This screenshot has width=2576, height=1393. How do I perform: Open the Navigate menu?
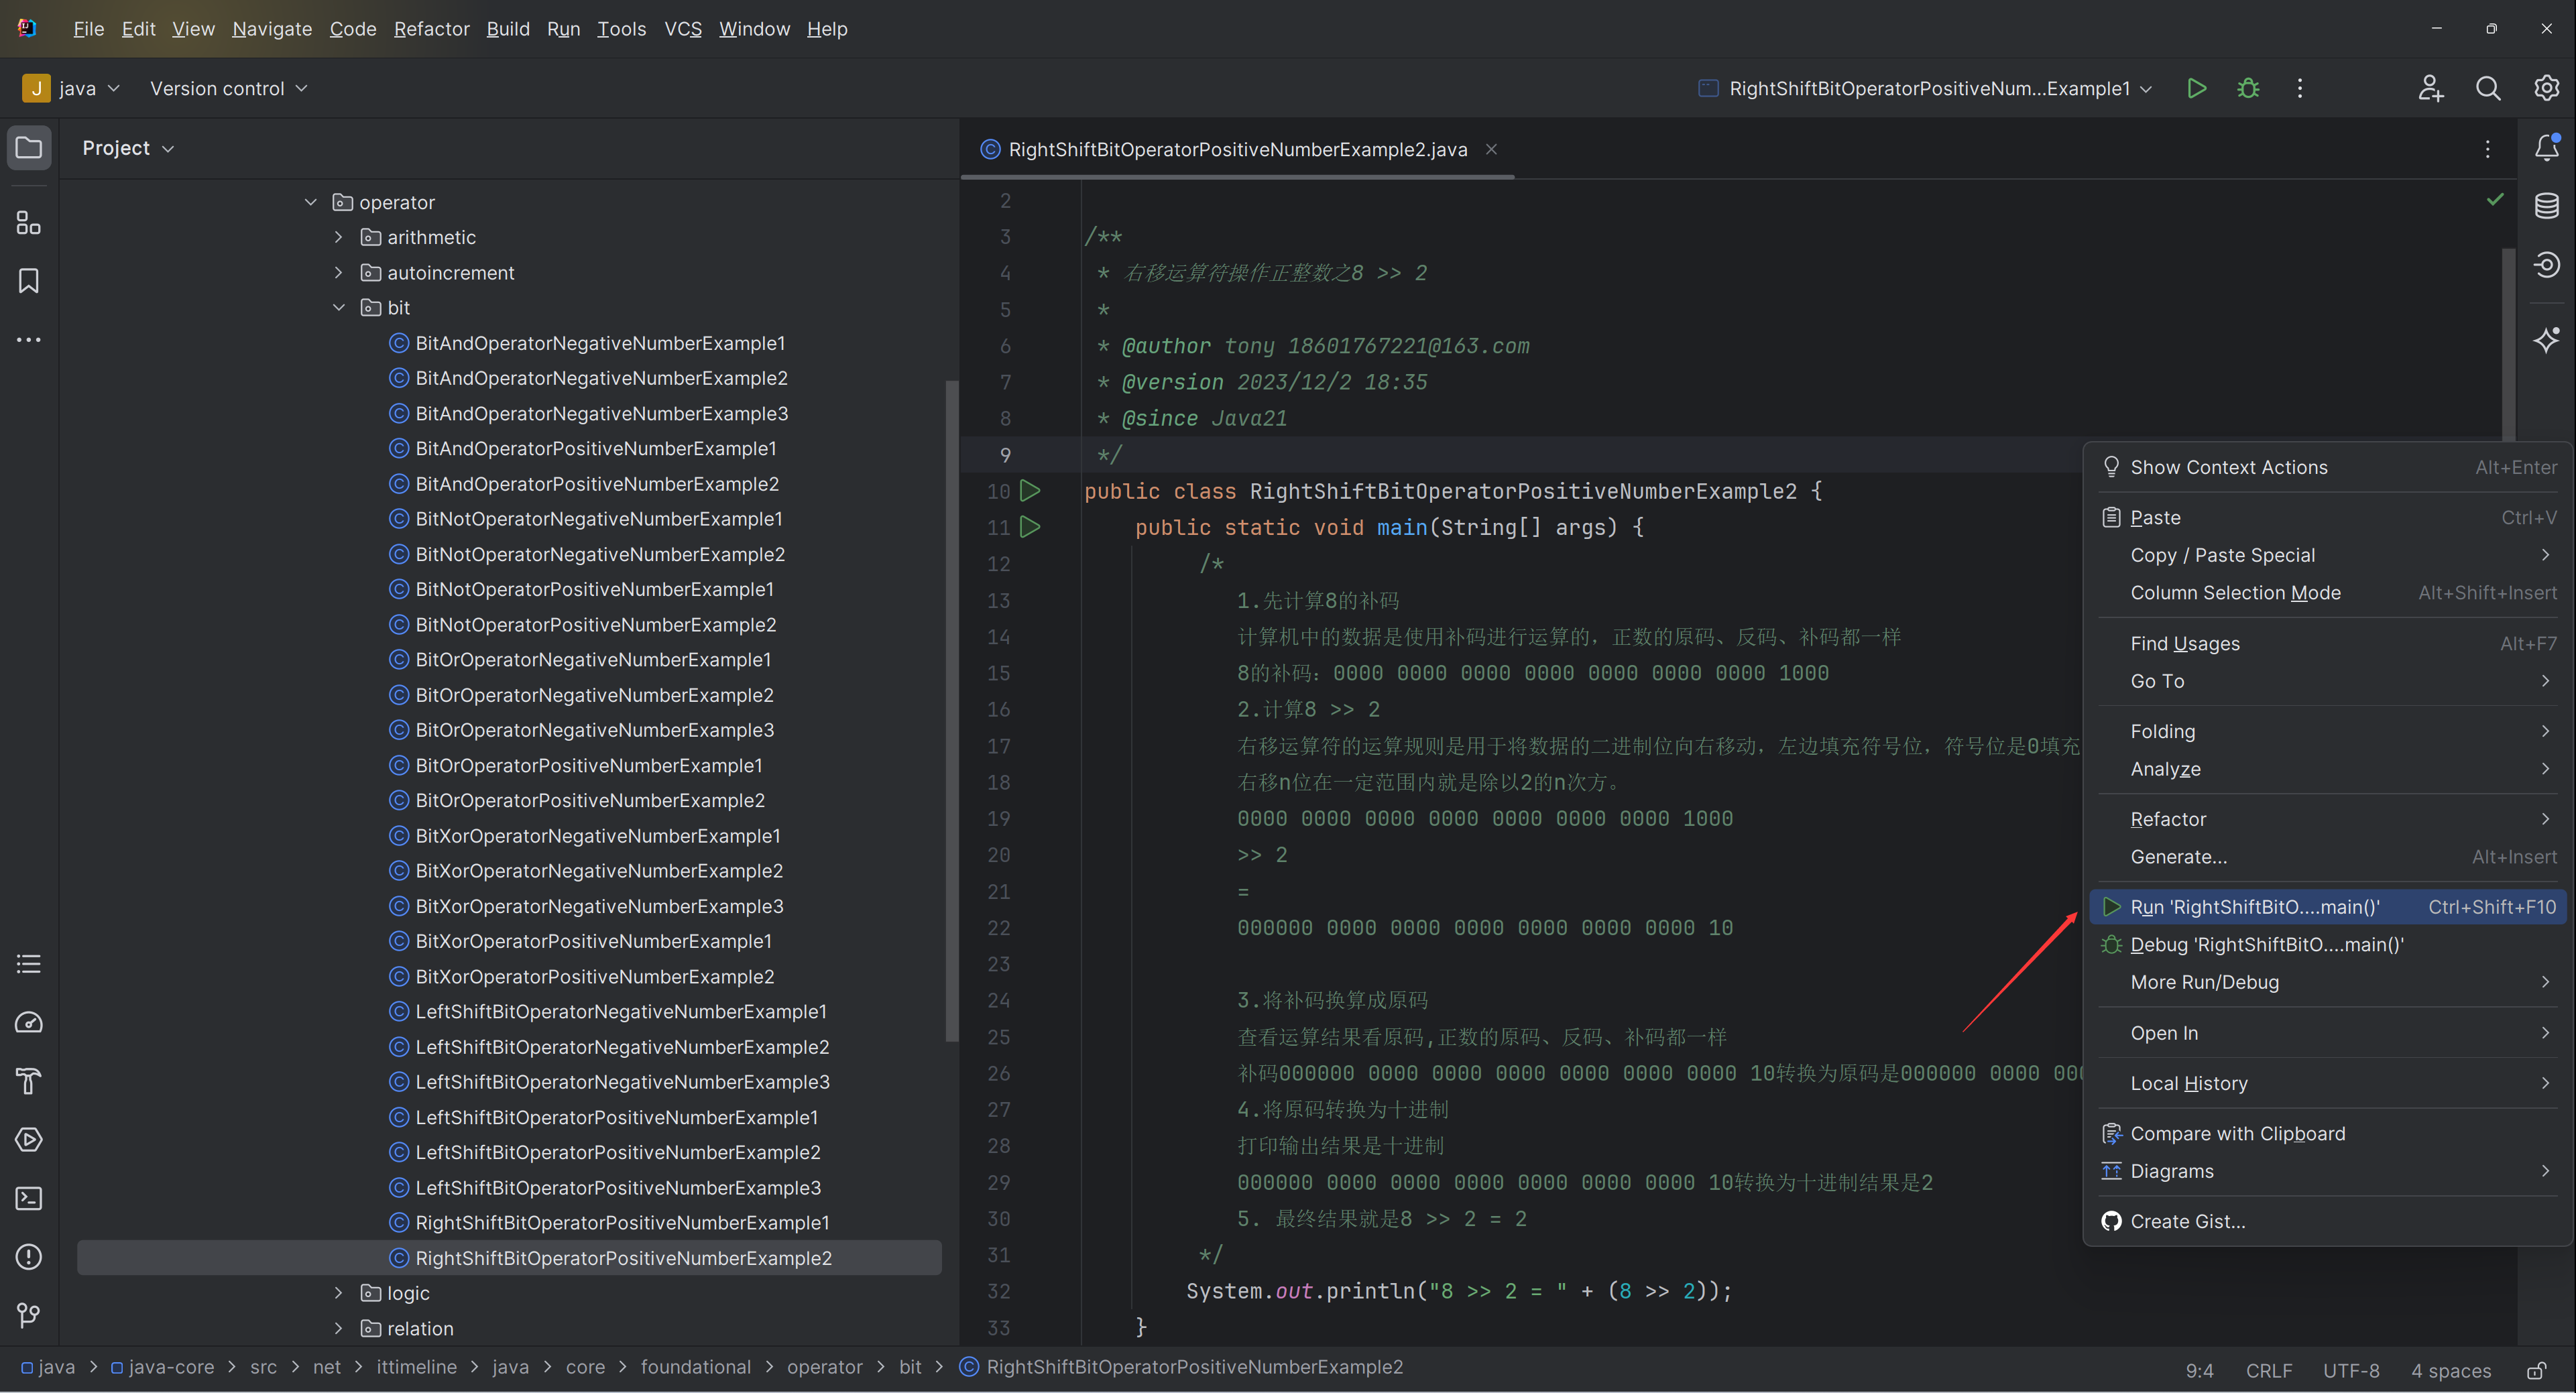coord(272,29)
